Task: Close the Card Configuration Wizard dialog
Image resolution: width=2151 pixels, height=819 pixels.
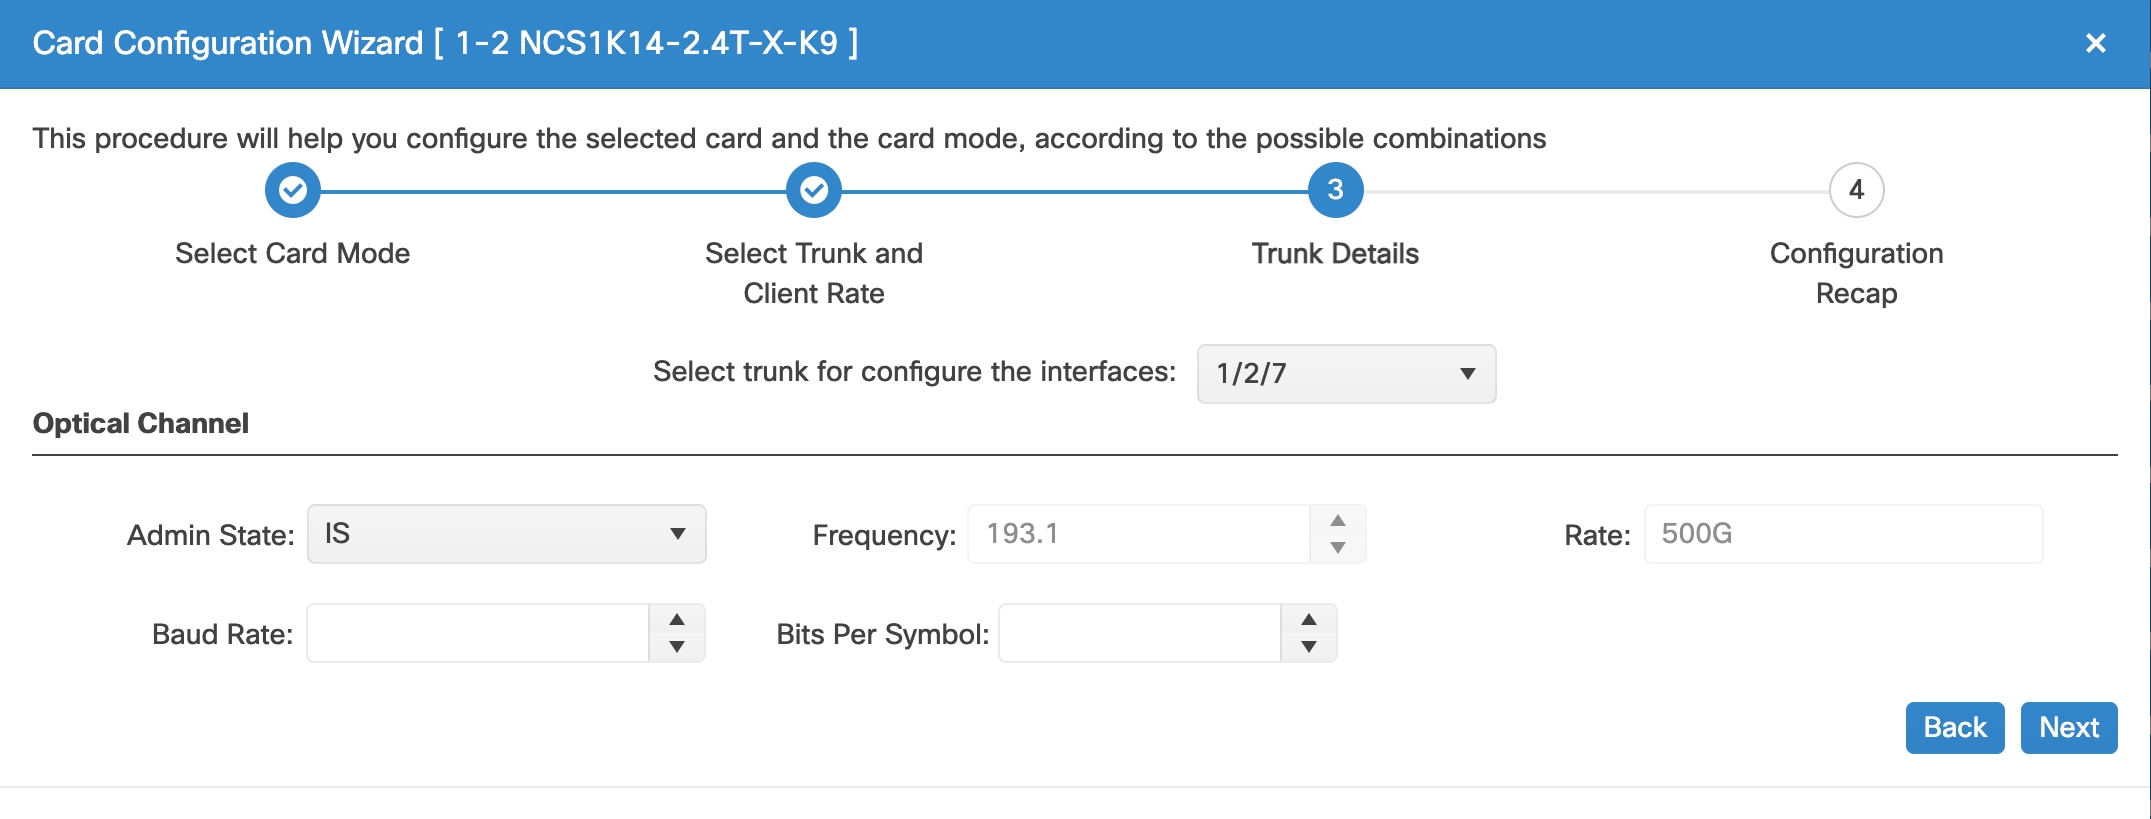Action: coord(2096,43)
